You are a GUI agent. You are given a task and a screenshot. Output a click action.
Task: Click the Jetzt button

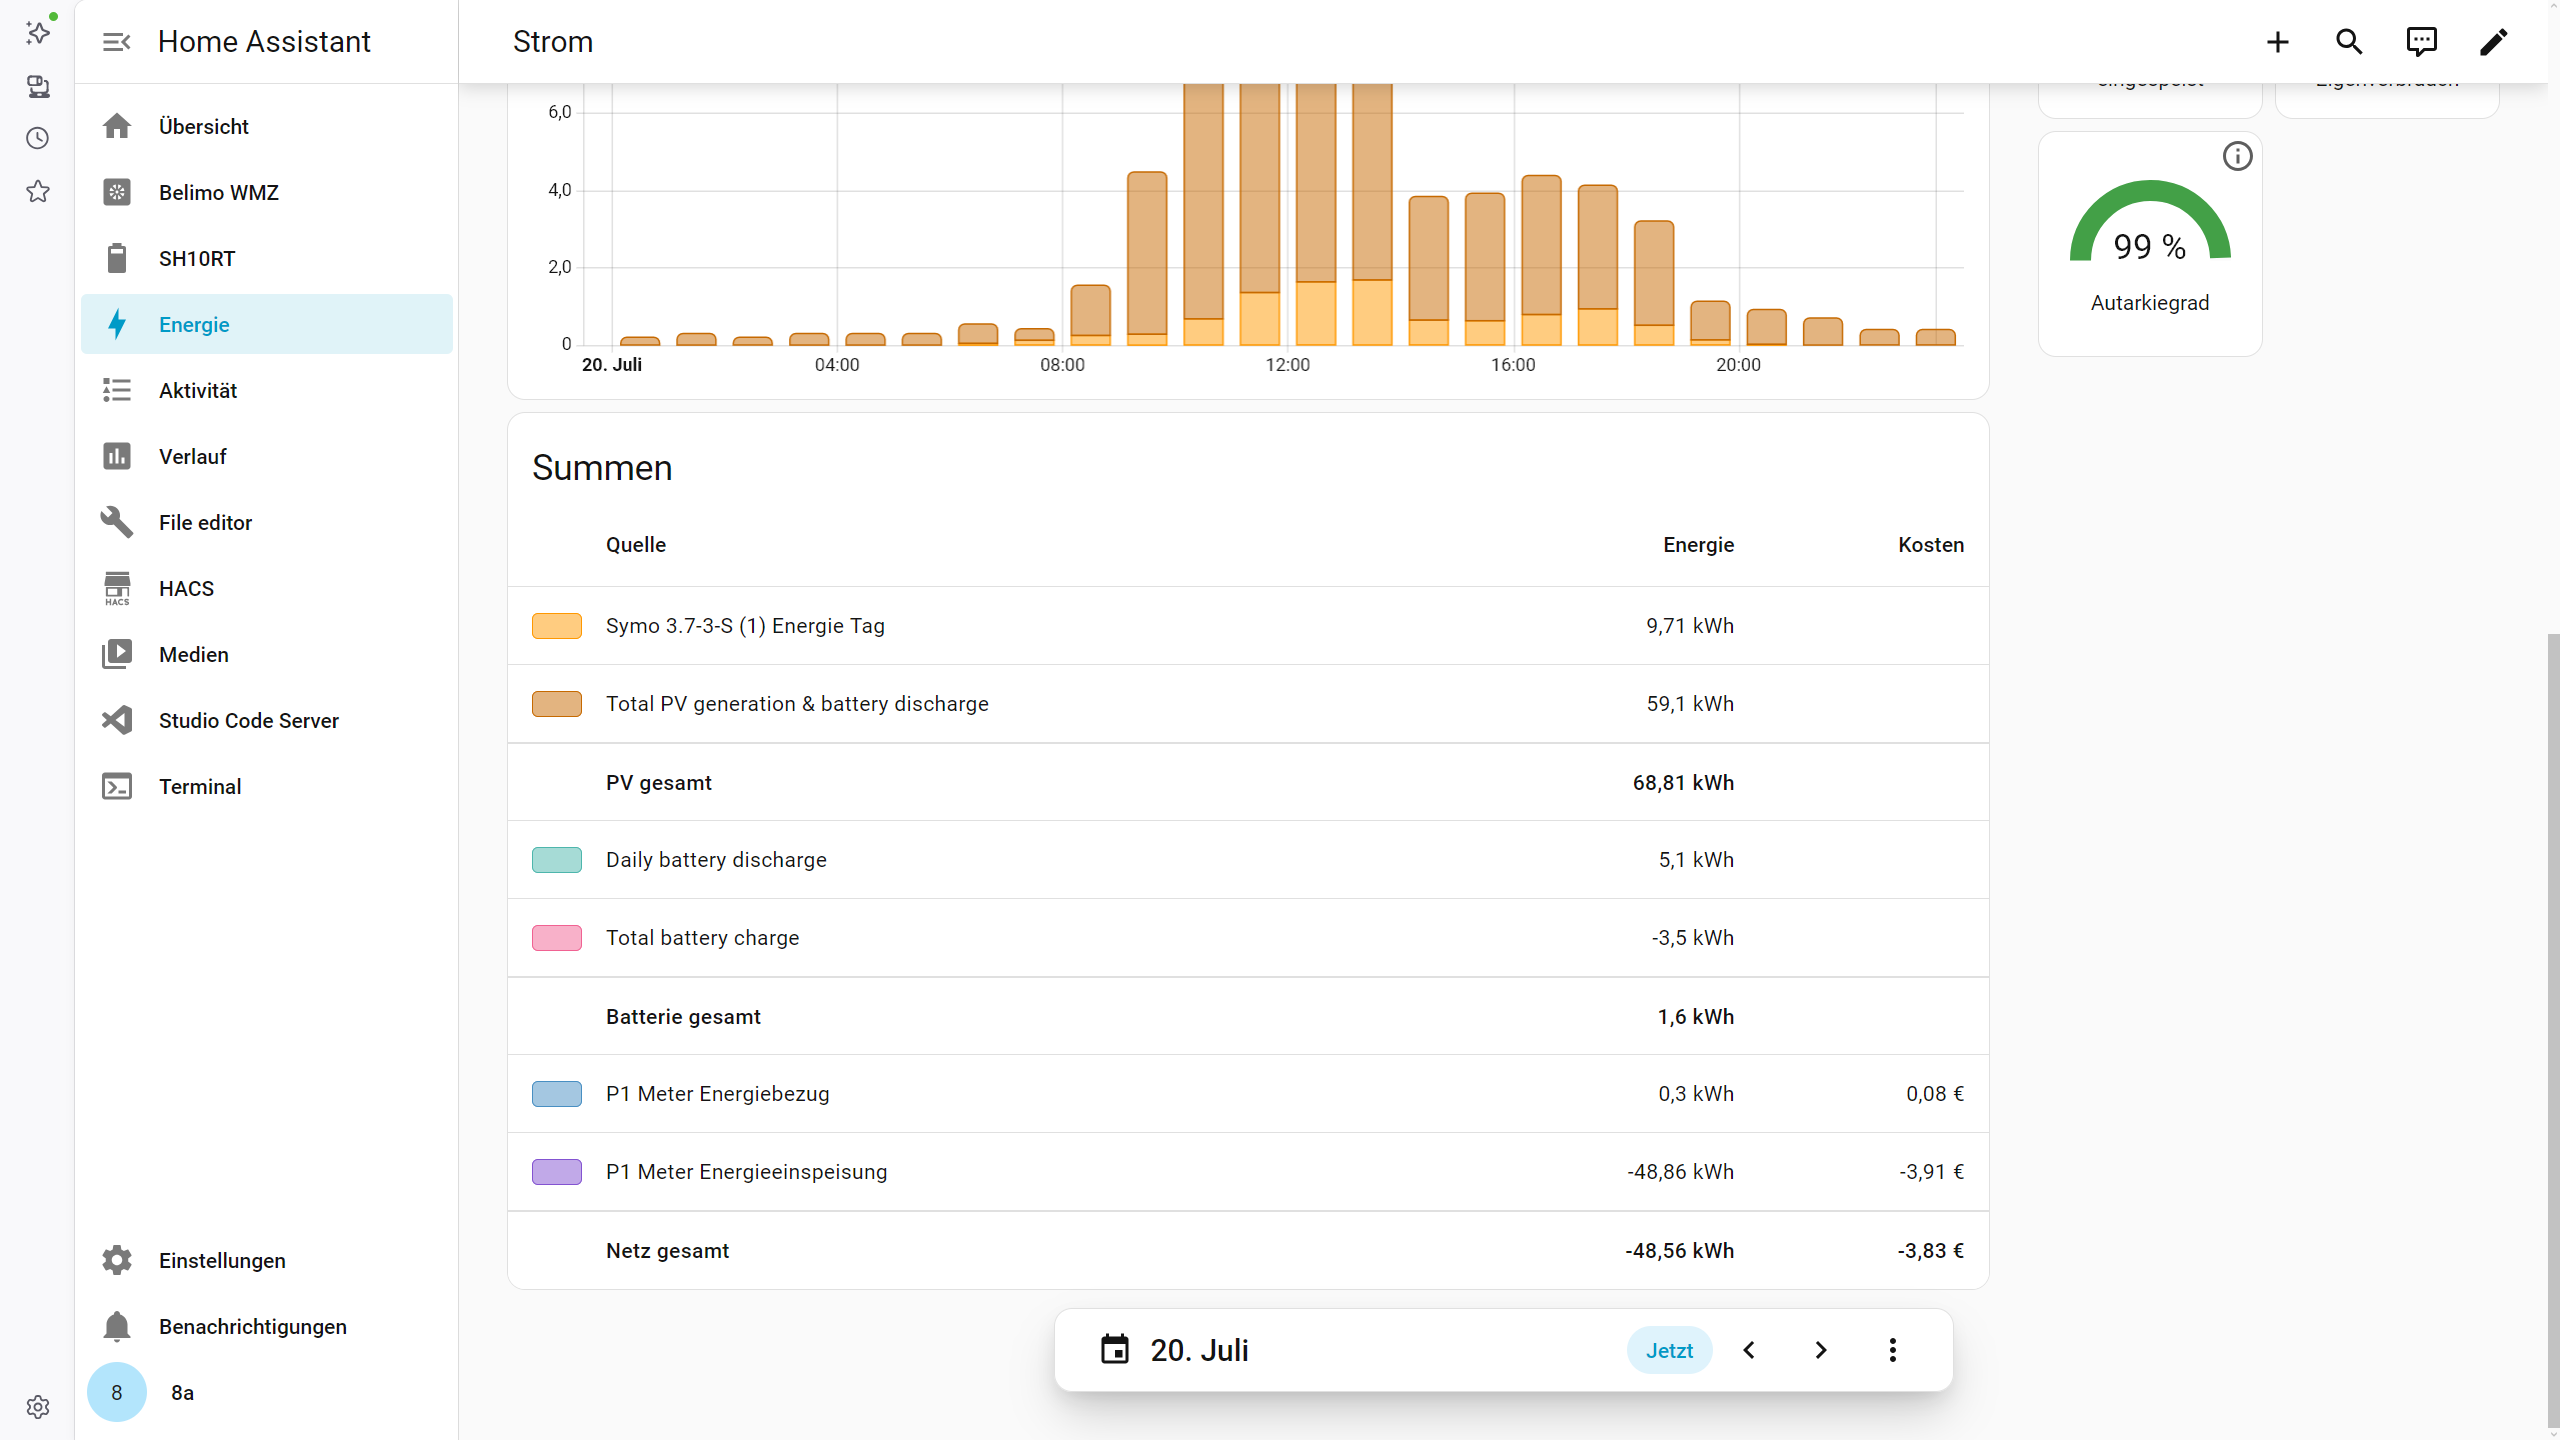pos(1669,1351)
